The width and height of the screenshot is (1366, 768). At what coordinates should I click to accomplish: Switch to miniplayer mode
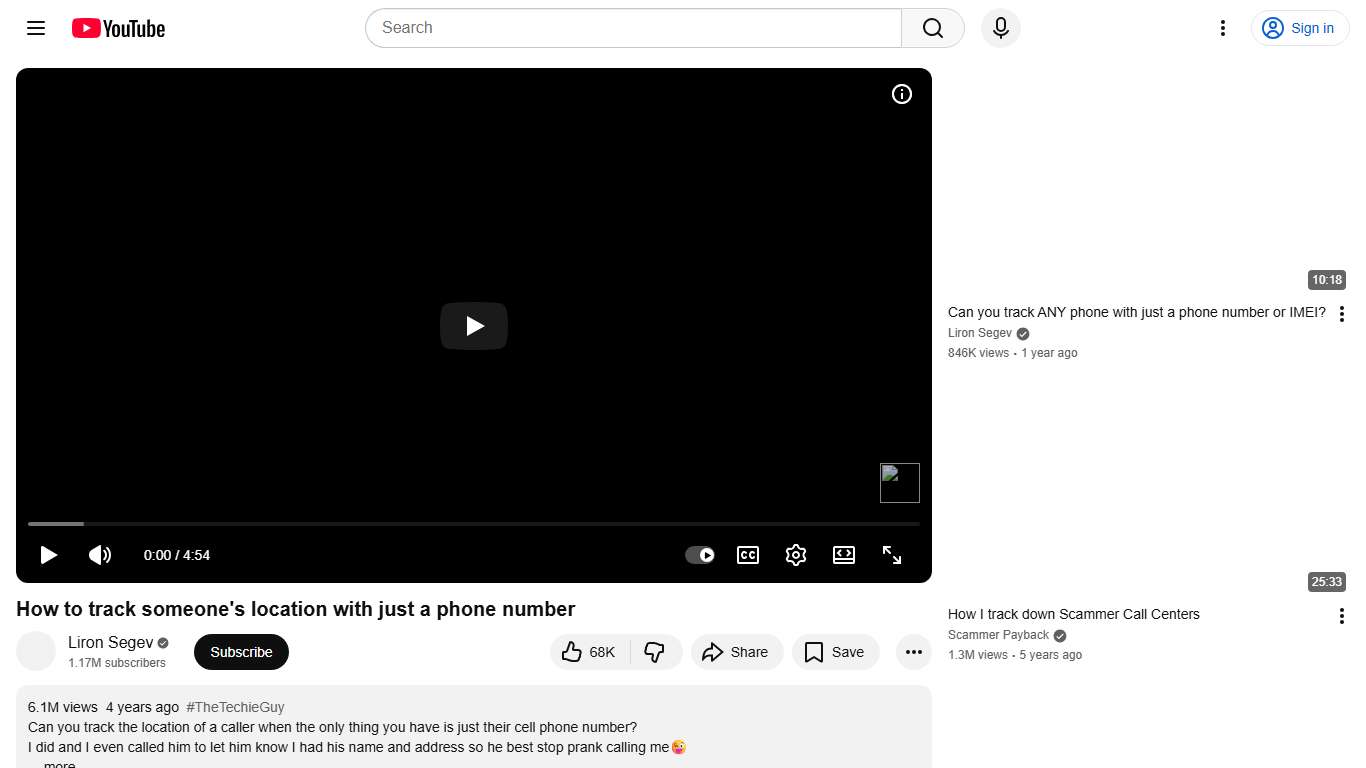(x=843, y=555)
